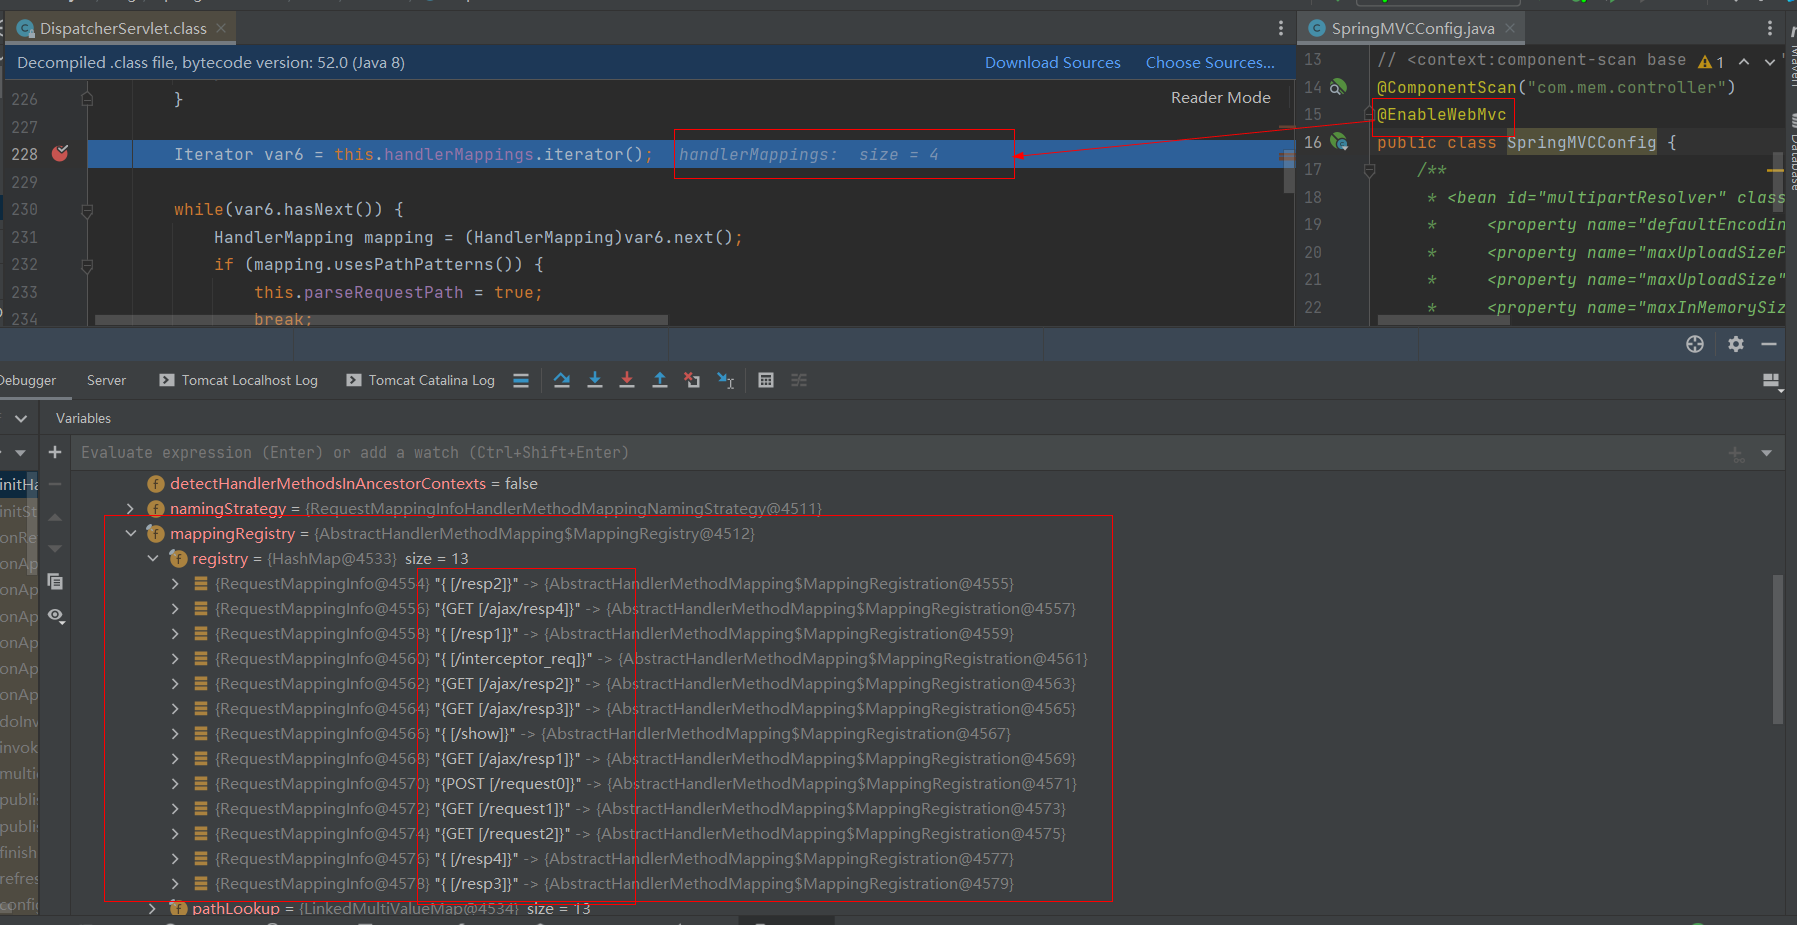Viewport: 1797px width, 925px height.
Task: Expand the namingStrategy node
Action: click(x=130, y=508)
